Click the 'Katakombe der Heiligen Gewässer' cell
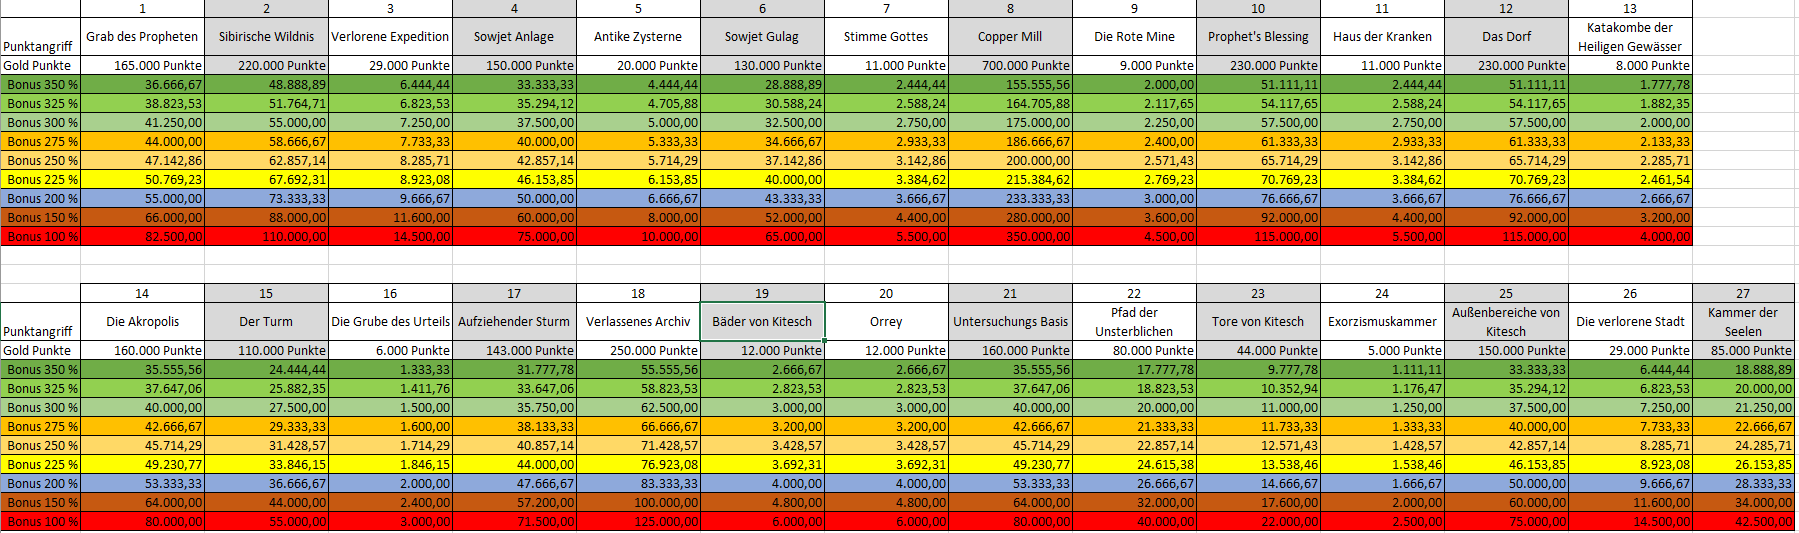Image resolution: width=1799 pixels, height=533 pixels. tap(1630, 37)
